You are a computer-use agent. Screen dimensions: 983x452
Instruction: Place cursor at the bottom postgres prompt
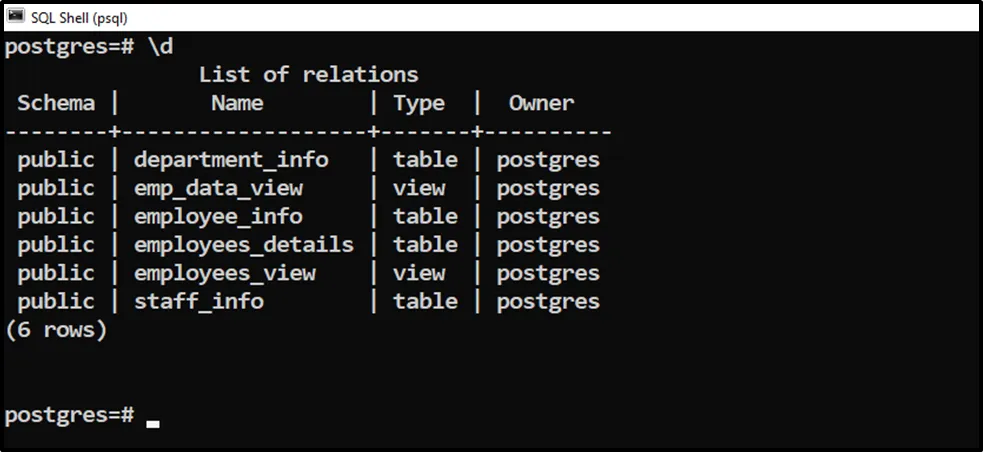[152, 415]
